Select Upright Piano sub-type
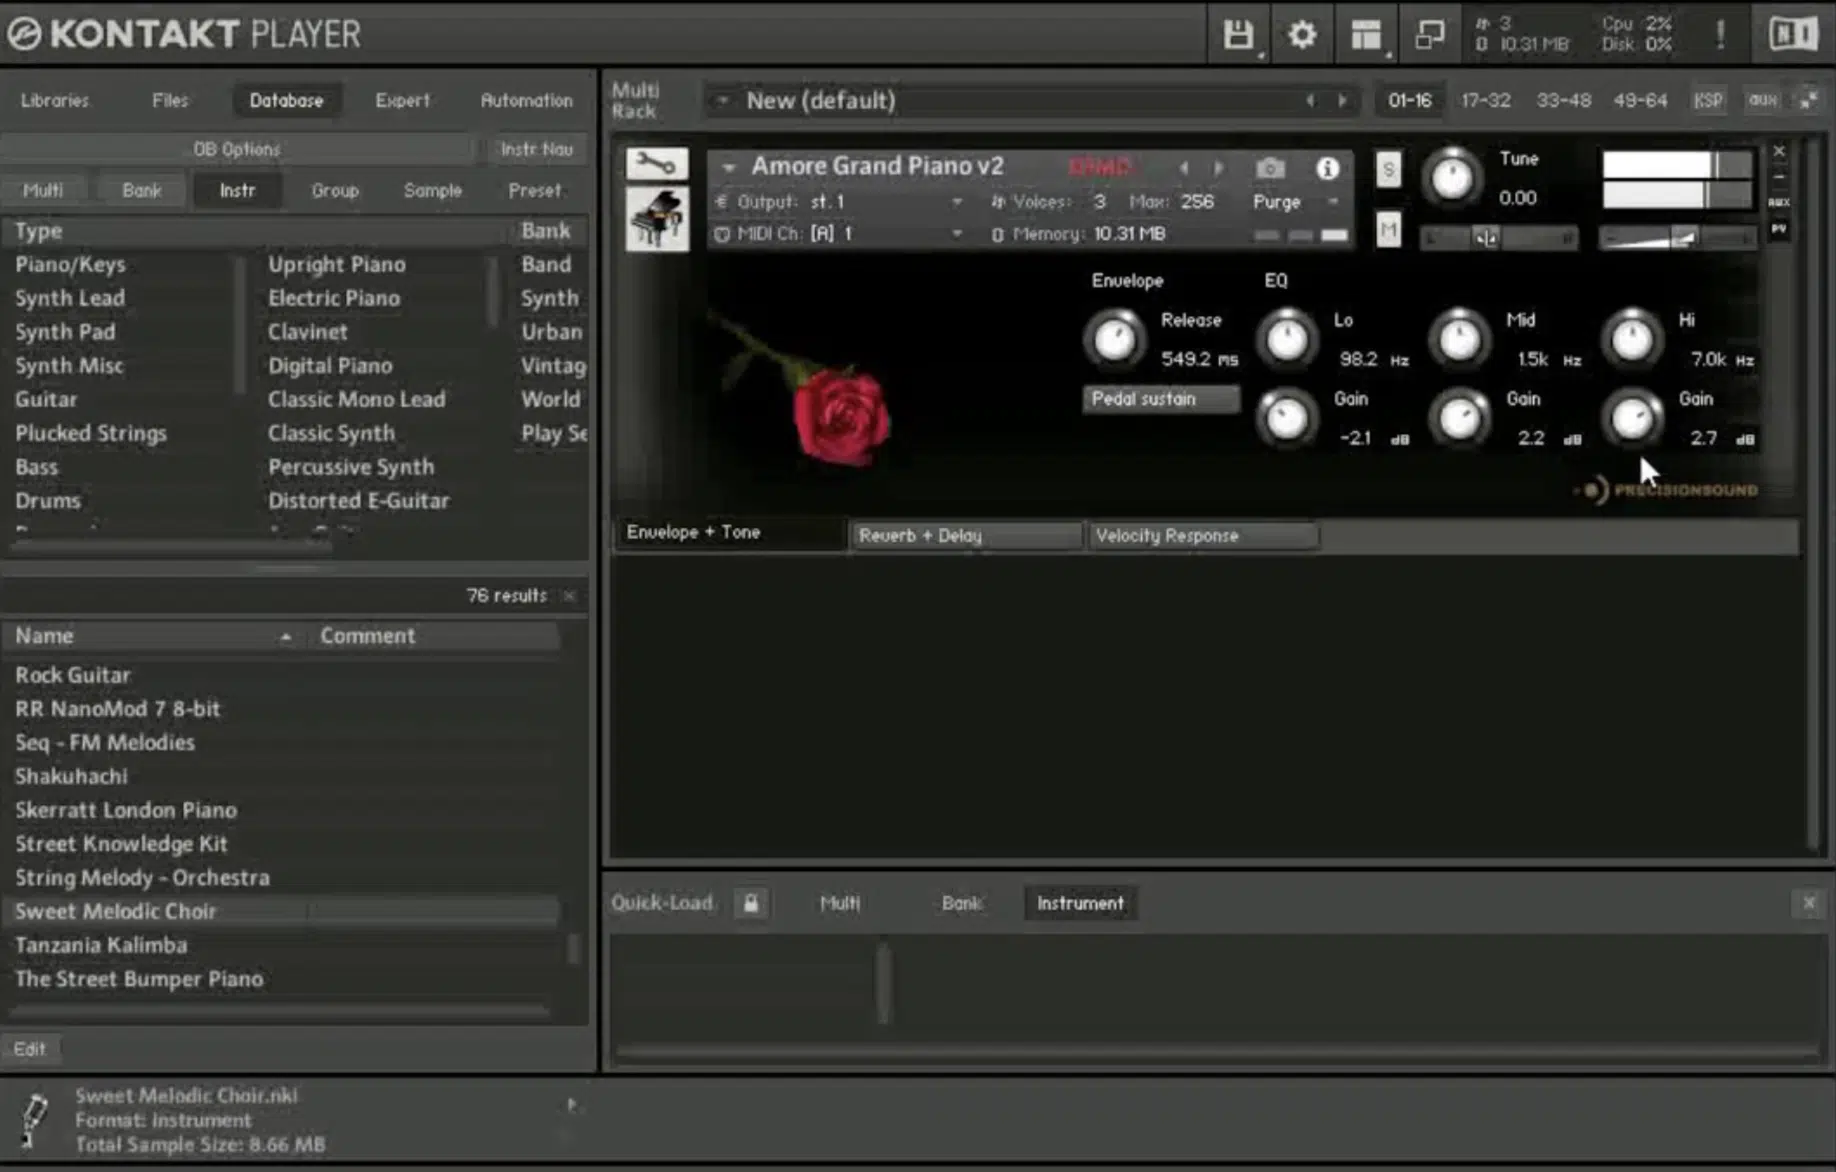 point(336,265)
